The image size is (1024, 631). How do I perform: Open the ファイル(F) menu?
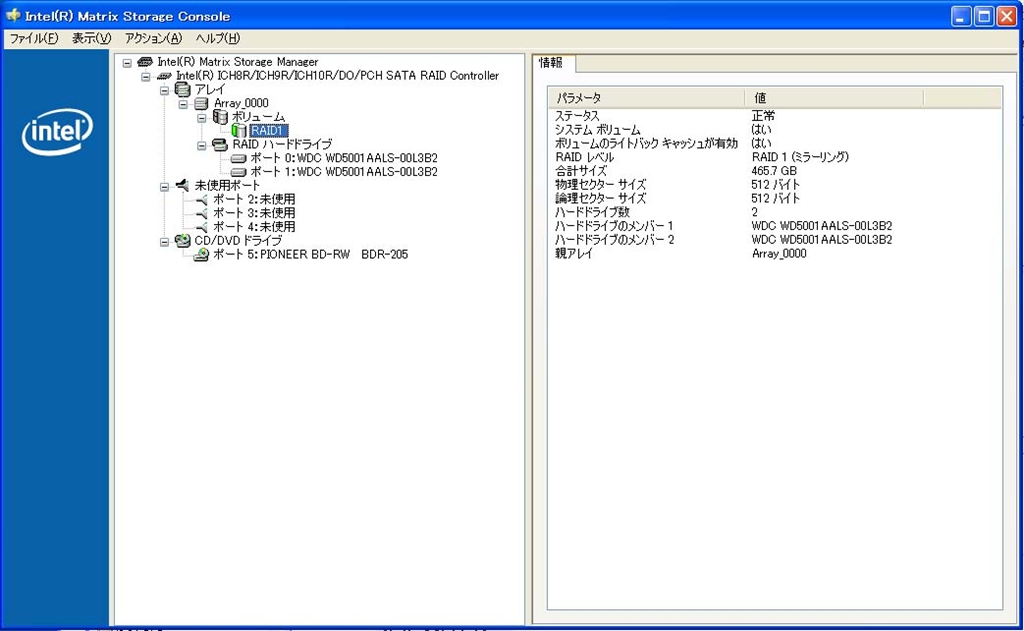click(x=34, y=39)
